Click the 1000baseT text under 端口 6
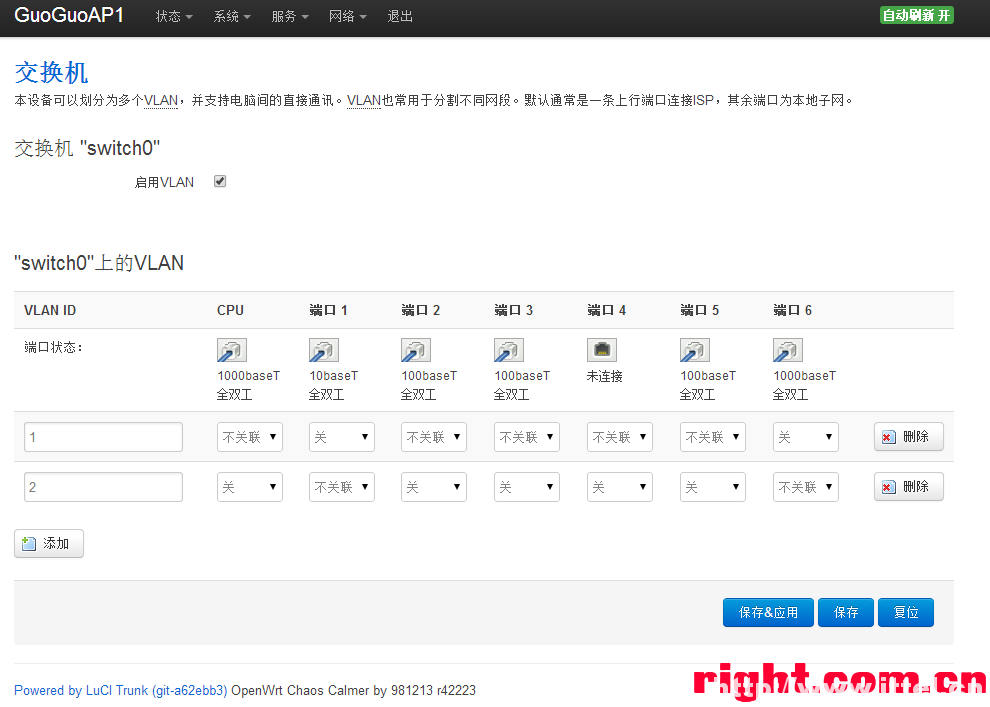This screenshot has height=707, width=990. (804, 376)
